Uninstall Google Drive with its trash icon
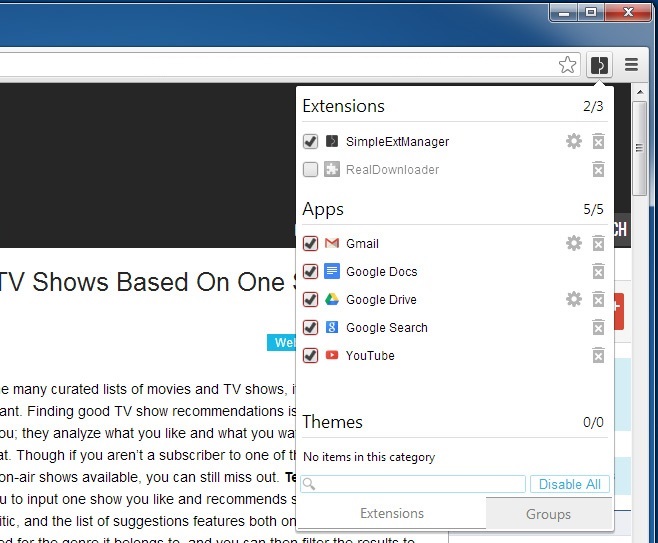Image resolution: width=658 pixels, height=543 pixels. click(x=598, y=300)
